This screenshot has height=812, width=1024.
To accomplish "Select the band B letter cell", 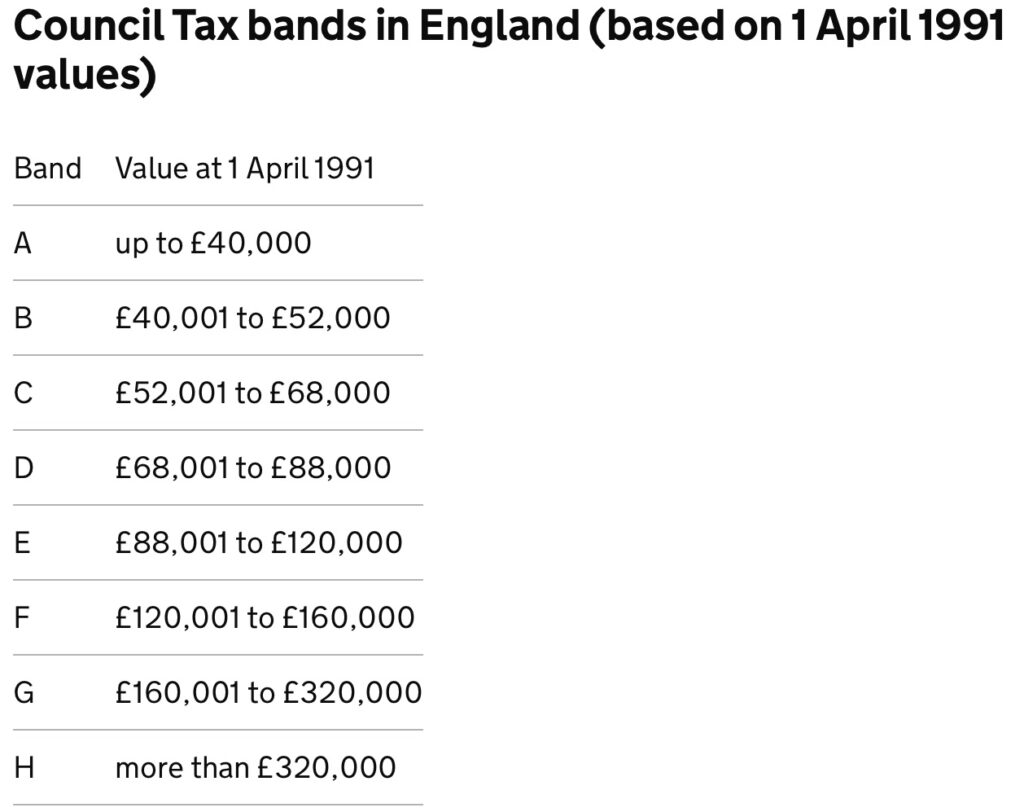I will 23,318.
